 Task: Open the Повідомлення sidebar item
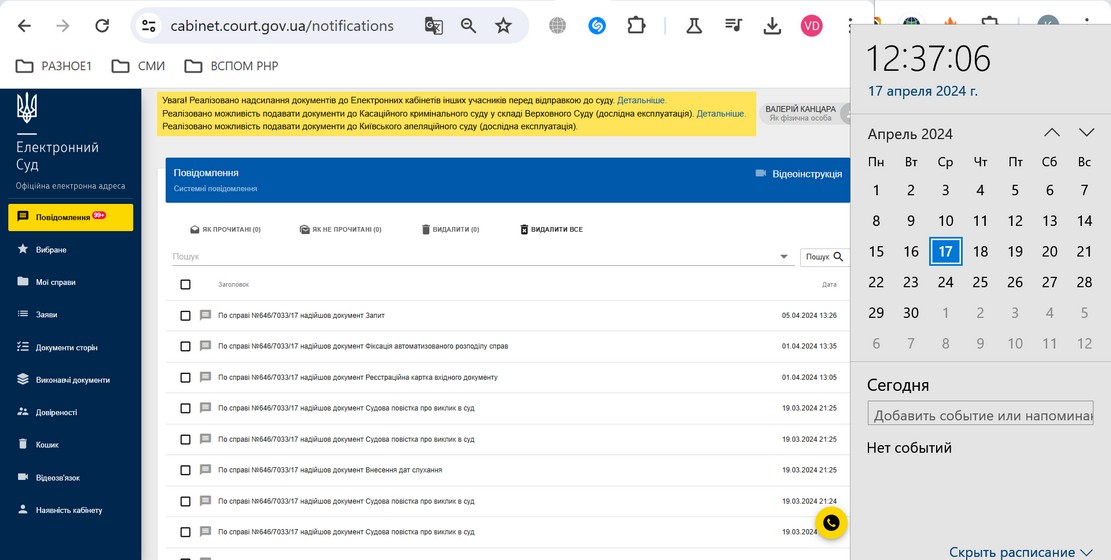pos(71,217)
